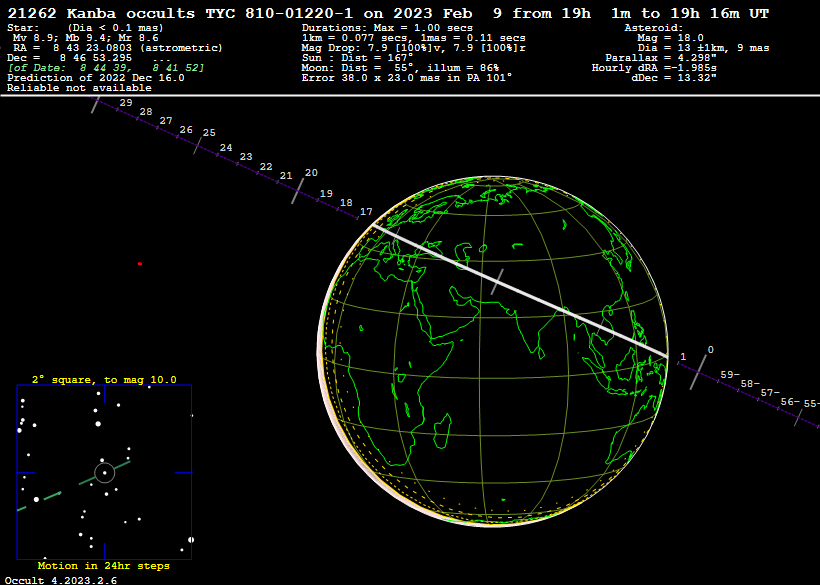This screenshot has height=585, width=820.
Task: Click 'Prediction of 2022 Dec 16.0' text
Action: [96, 78]
